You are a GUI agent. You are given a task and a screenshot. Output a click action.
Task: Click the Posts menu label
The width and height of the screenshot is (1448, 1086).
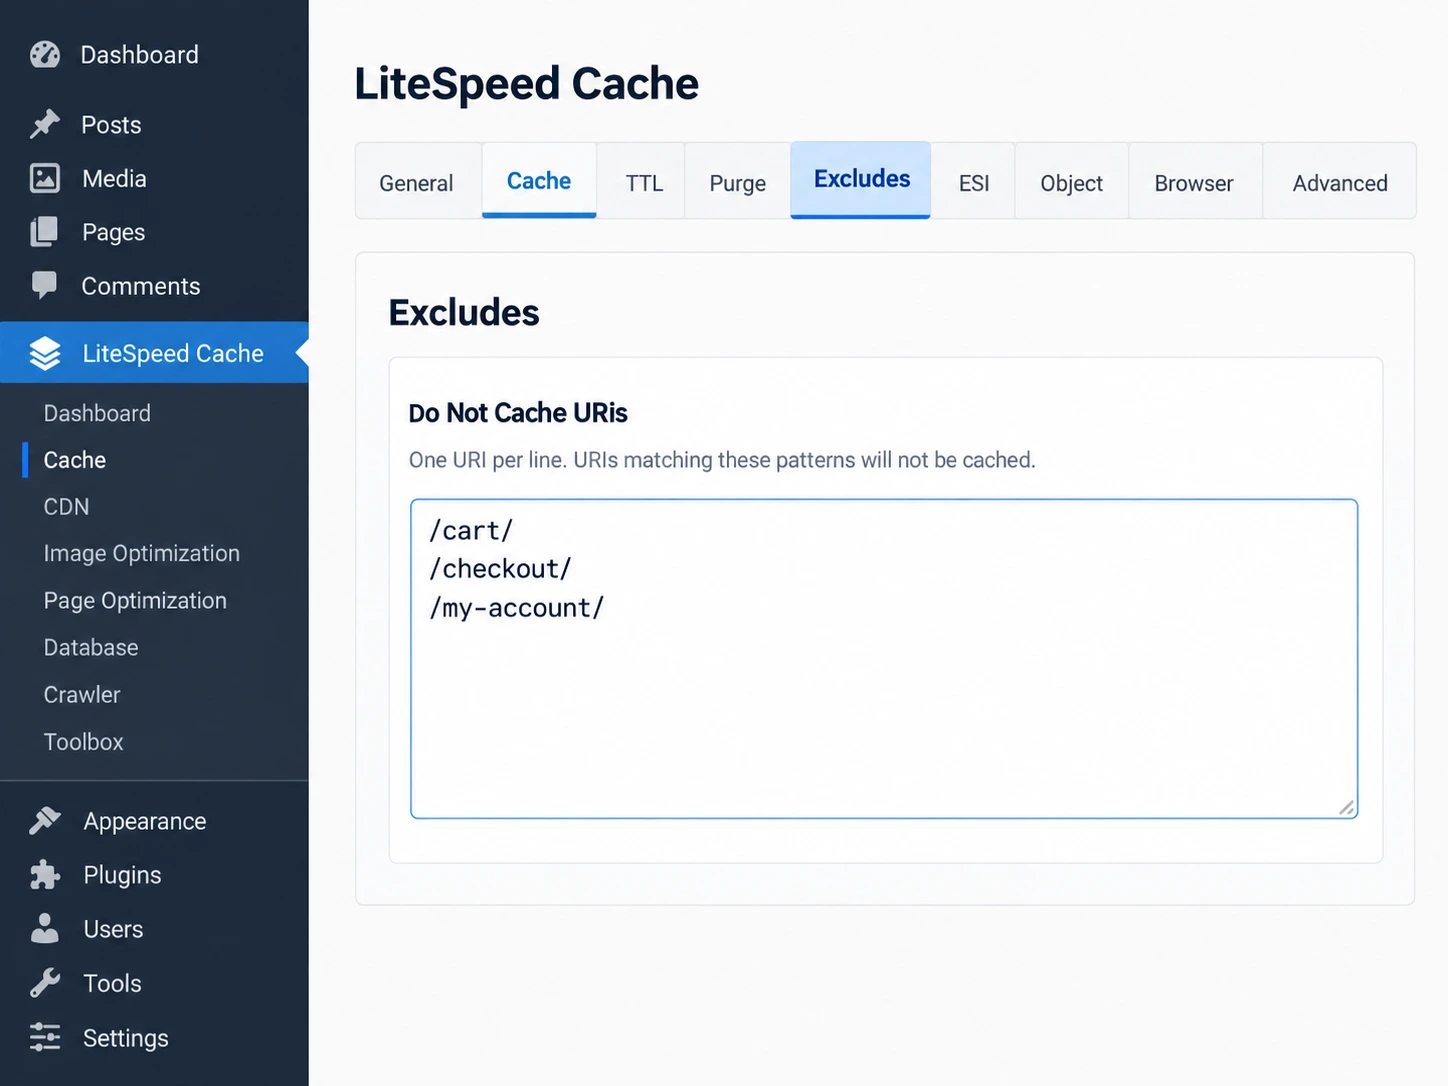pyautogui.click(x=111, y=125)
